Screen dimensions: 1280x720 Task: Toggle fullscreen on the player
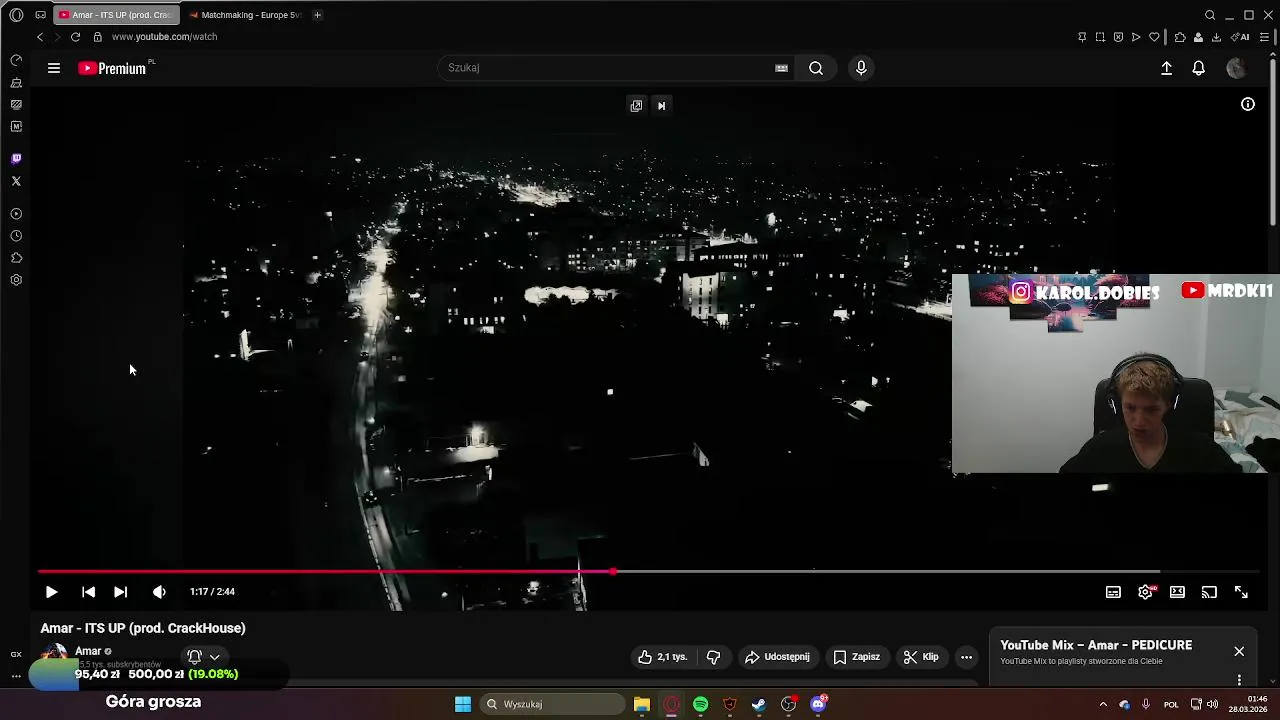coord(1241,592)
